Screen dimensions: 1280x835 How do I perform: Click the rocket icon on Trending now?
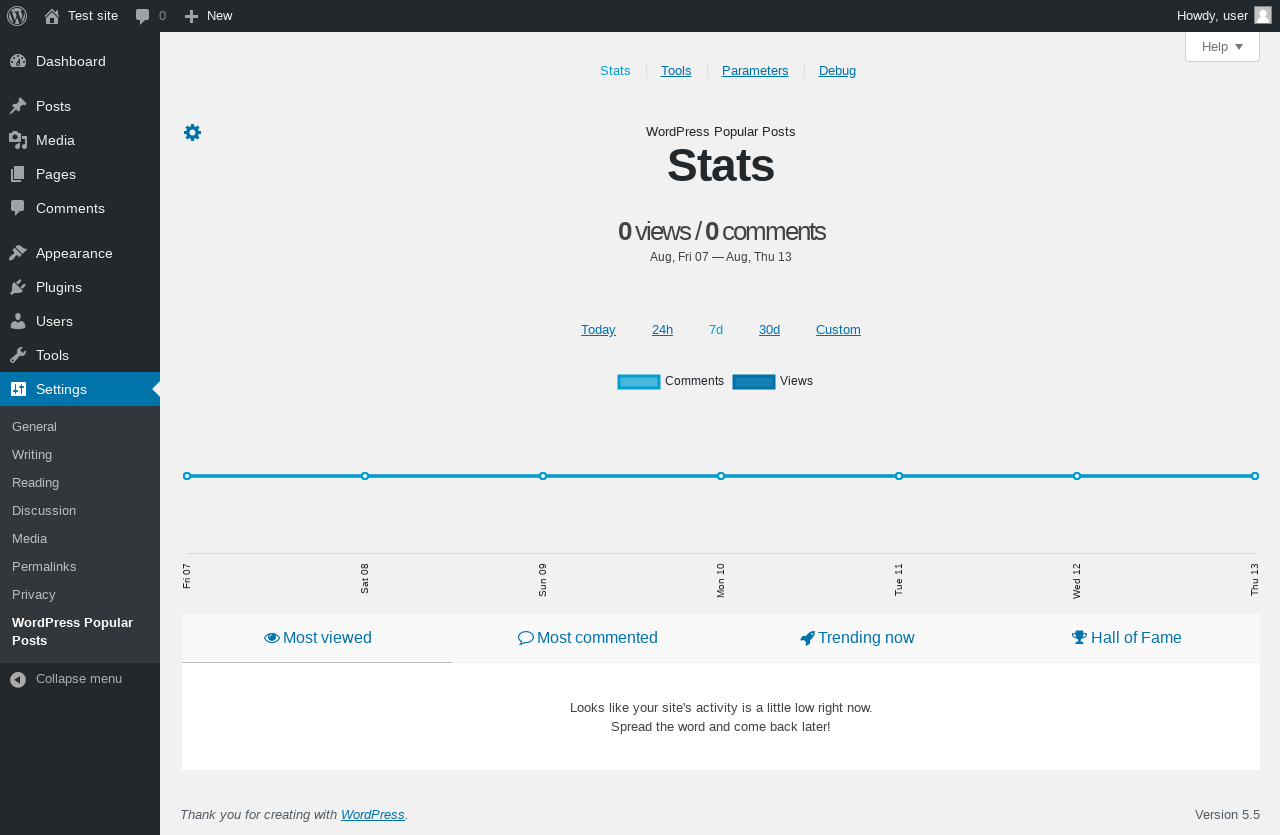[808, 638]
